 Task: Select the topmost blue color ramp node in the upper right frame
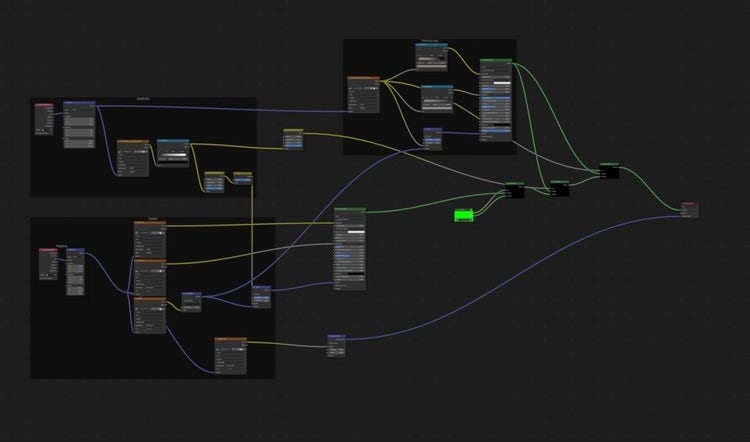431,56
